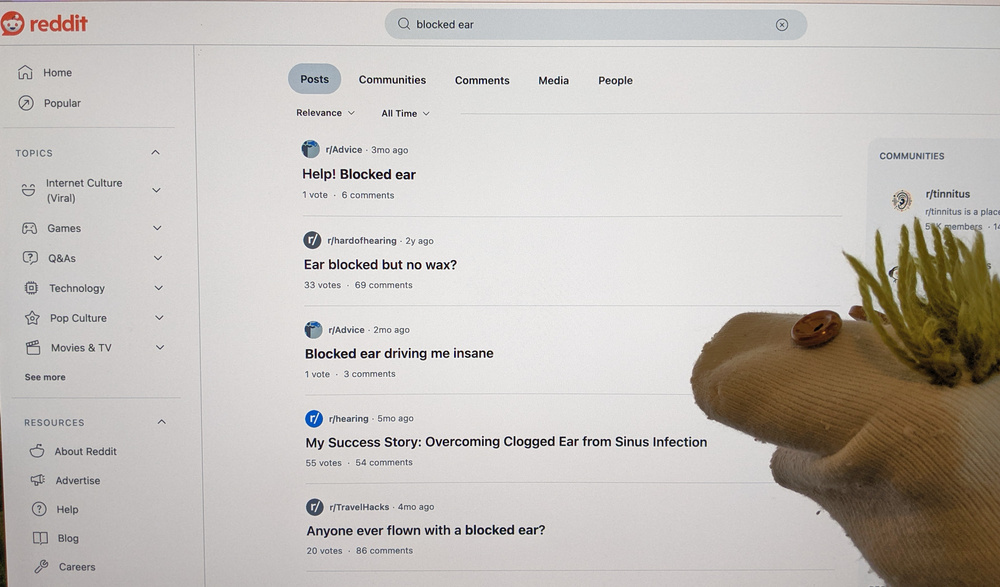Select the Posts tab

[x=314, y=79]
